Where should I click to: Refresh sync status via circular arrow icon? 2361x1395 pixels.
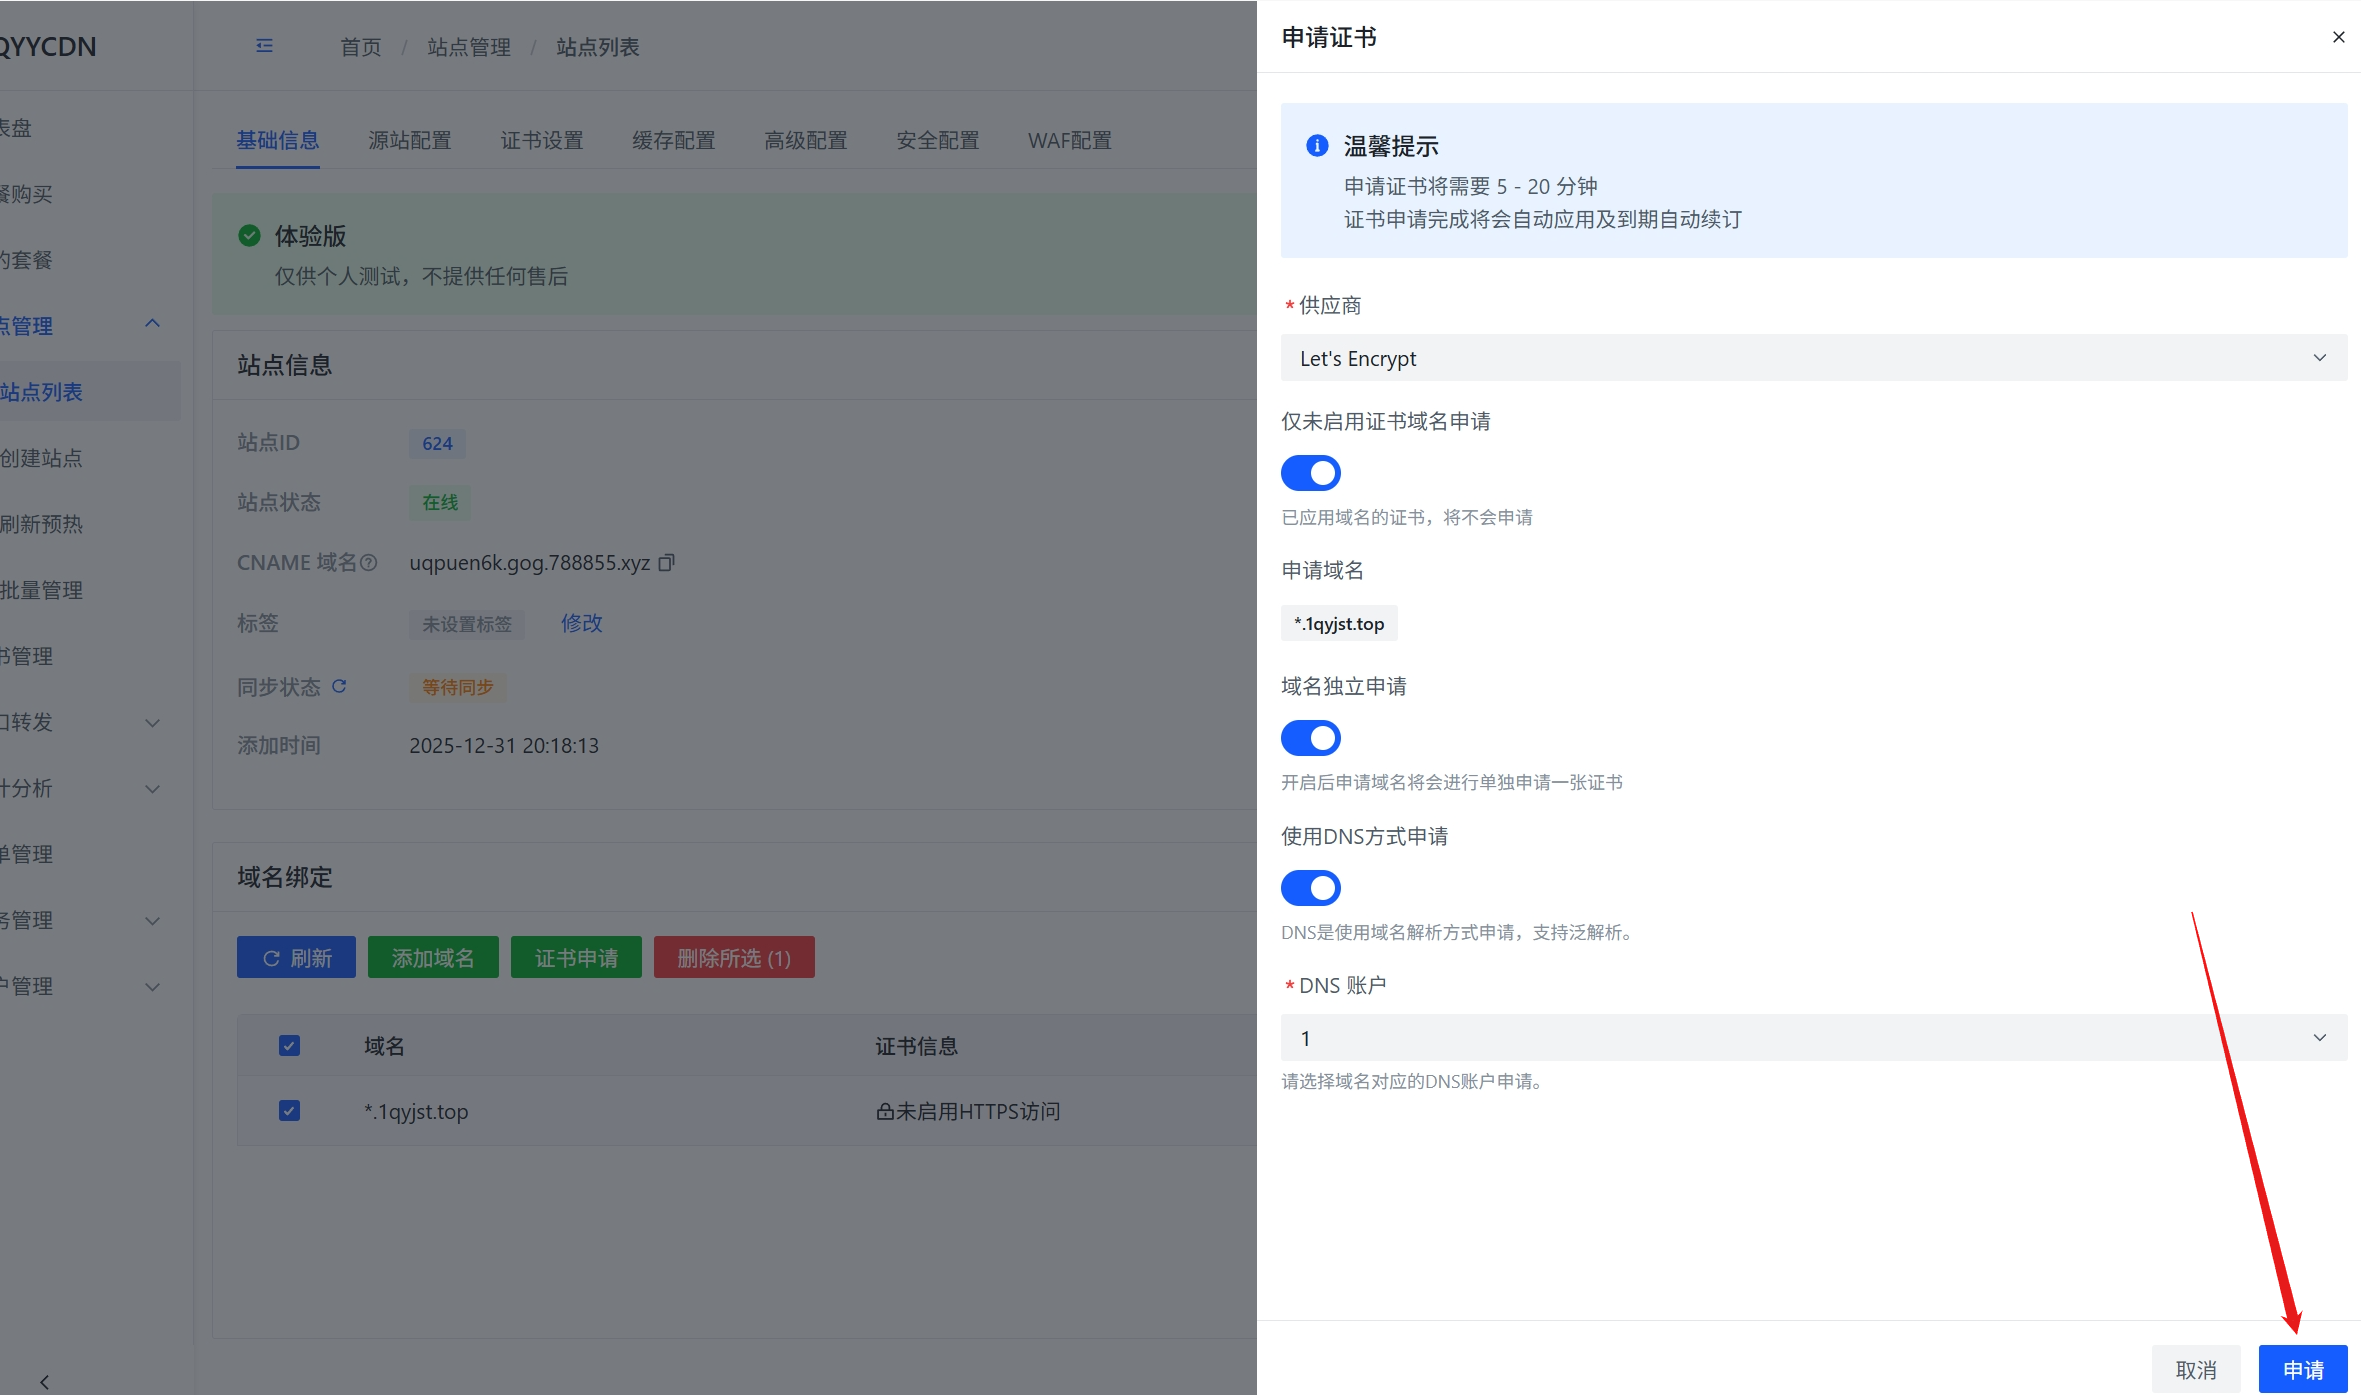339,686
